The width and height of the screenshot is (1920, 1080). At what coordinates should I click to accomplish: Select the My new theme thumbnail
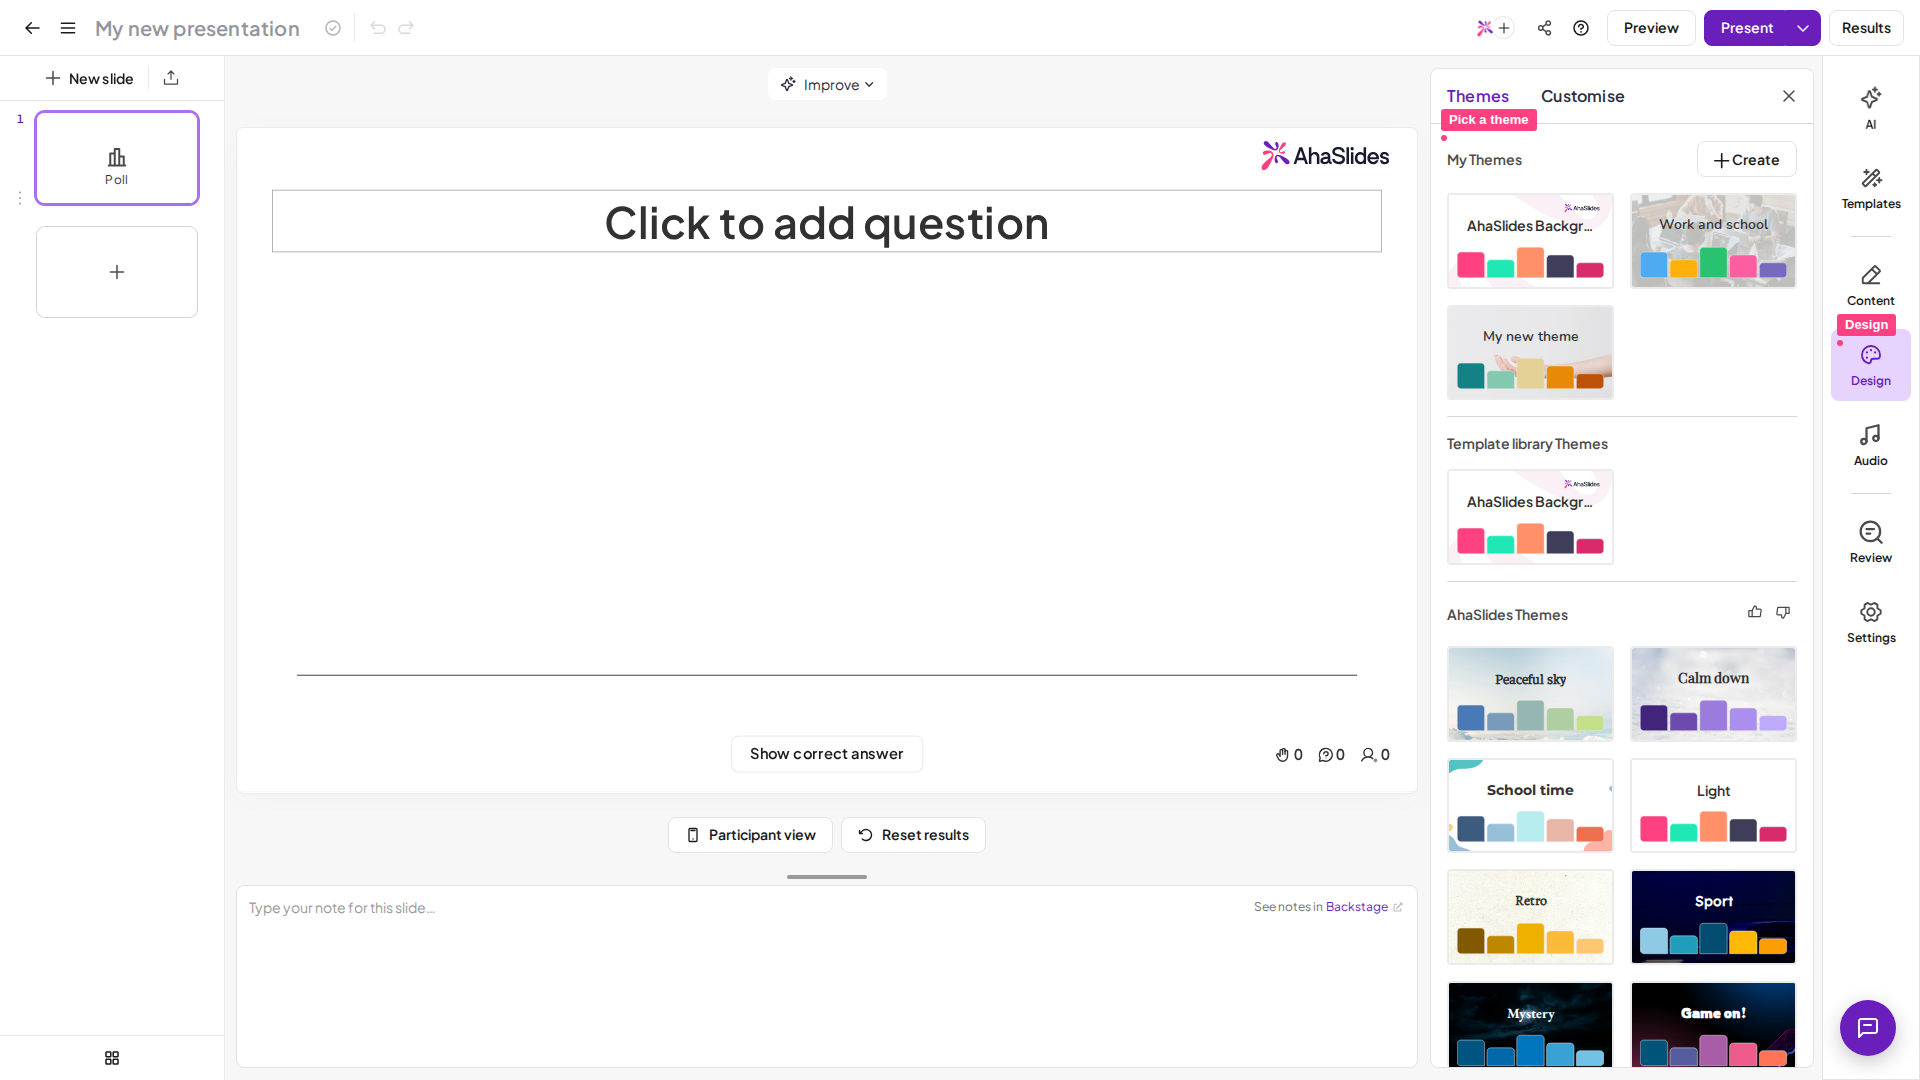tap(1530, 352)
